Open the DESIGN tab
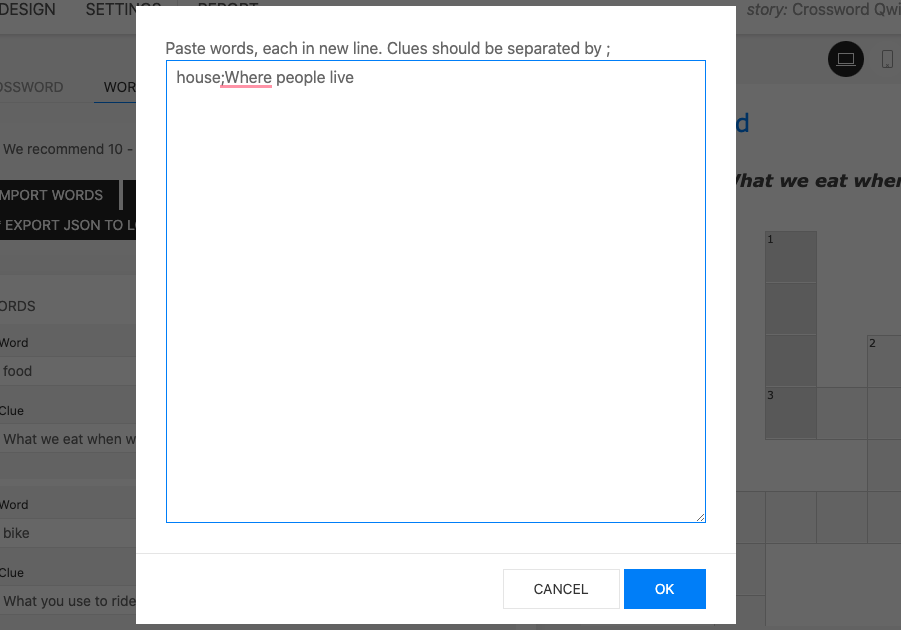Image resolution: width=901 pixels, height=630 pixels. point(28,10)
